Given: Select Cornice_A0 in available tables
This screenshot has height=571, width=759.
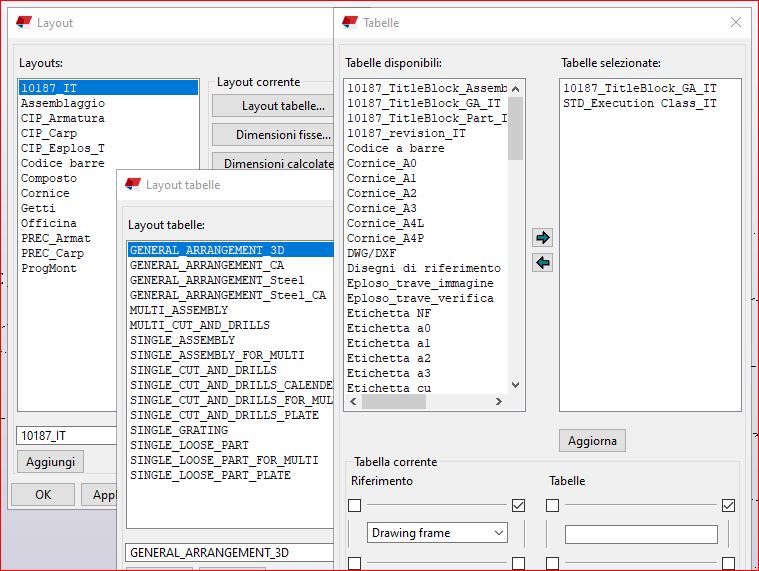Looking at the screenshot, I should pyautogui.click(x=381, y=163).
